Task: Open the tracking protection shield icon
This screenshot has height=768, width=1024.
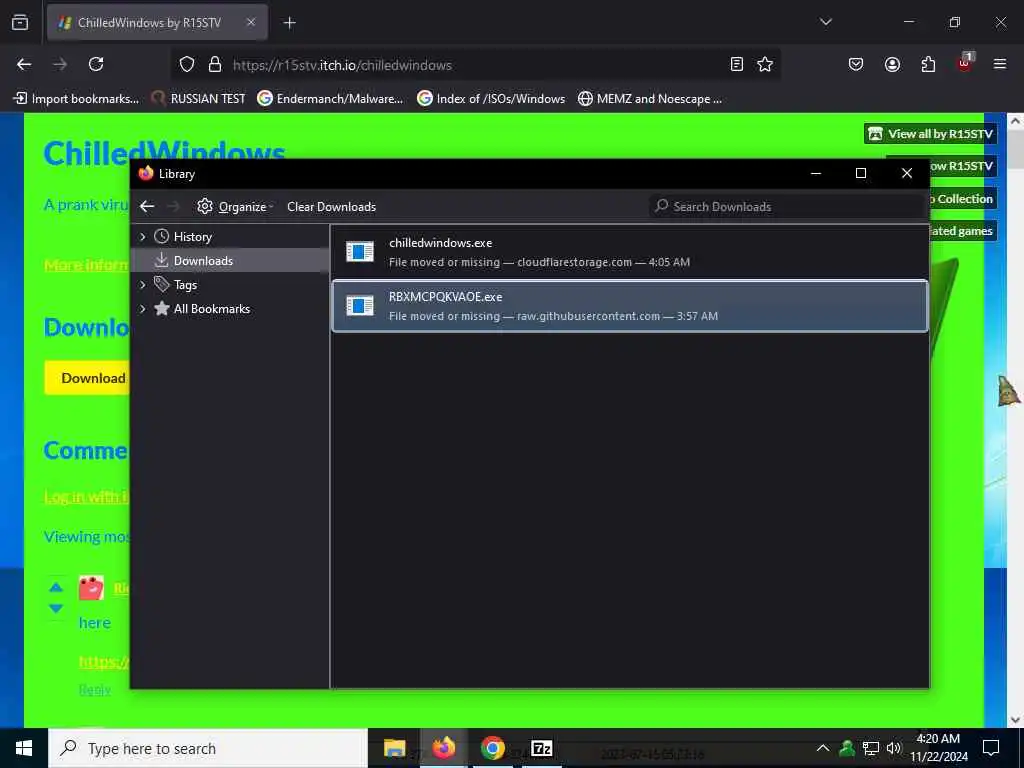Action: [187, 65]
